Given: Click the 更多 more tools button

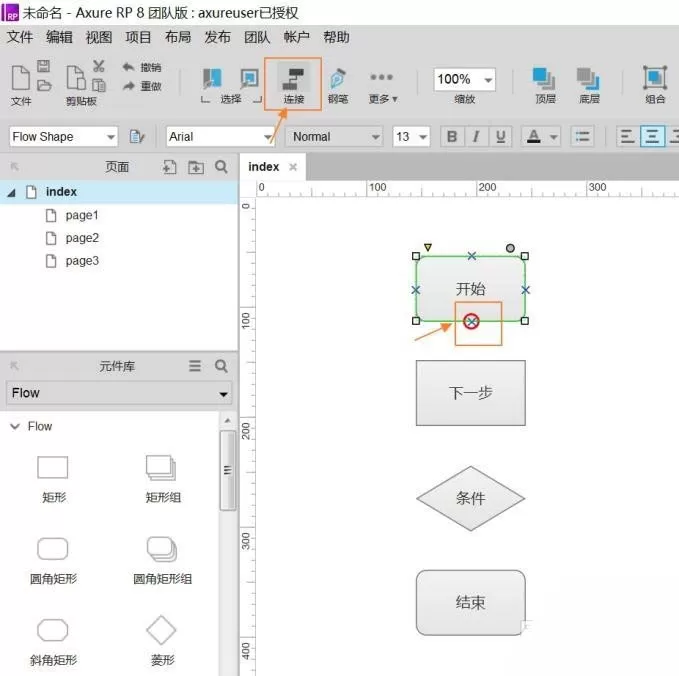Looking at the screenshot, I should [x=382, y=86].
